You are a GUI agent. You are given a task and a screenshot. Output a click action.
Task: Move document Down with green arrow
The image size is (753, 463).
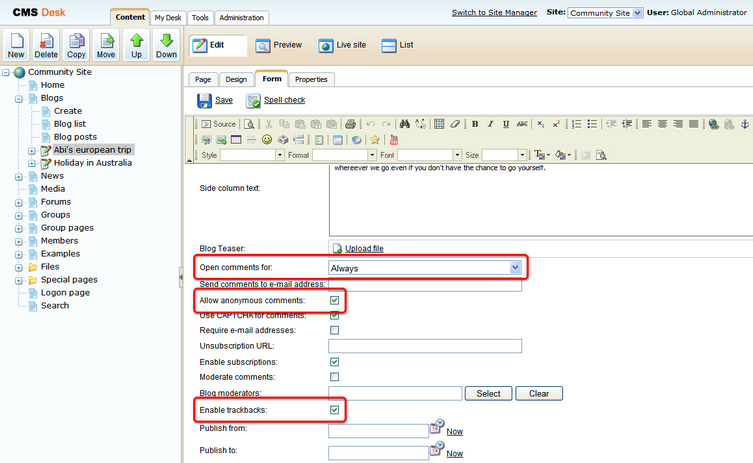[166, 45]
